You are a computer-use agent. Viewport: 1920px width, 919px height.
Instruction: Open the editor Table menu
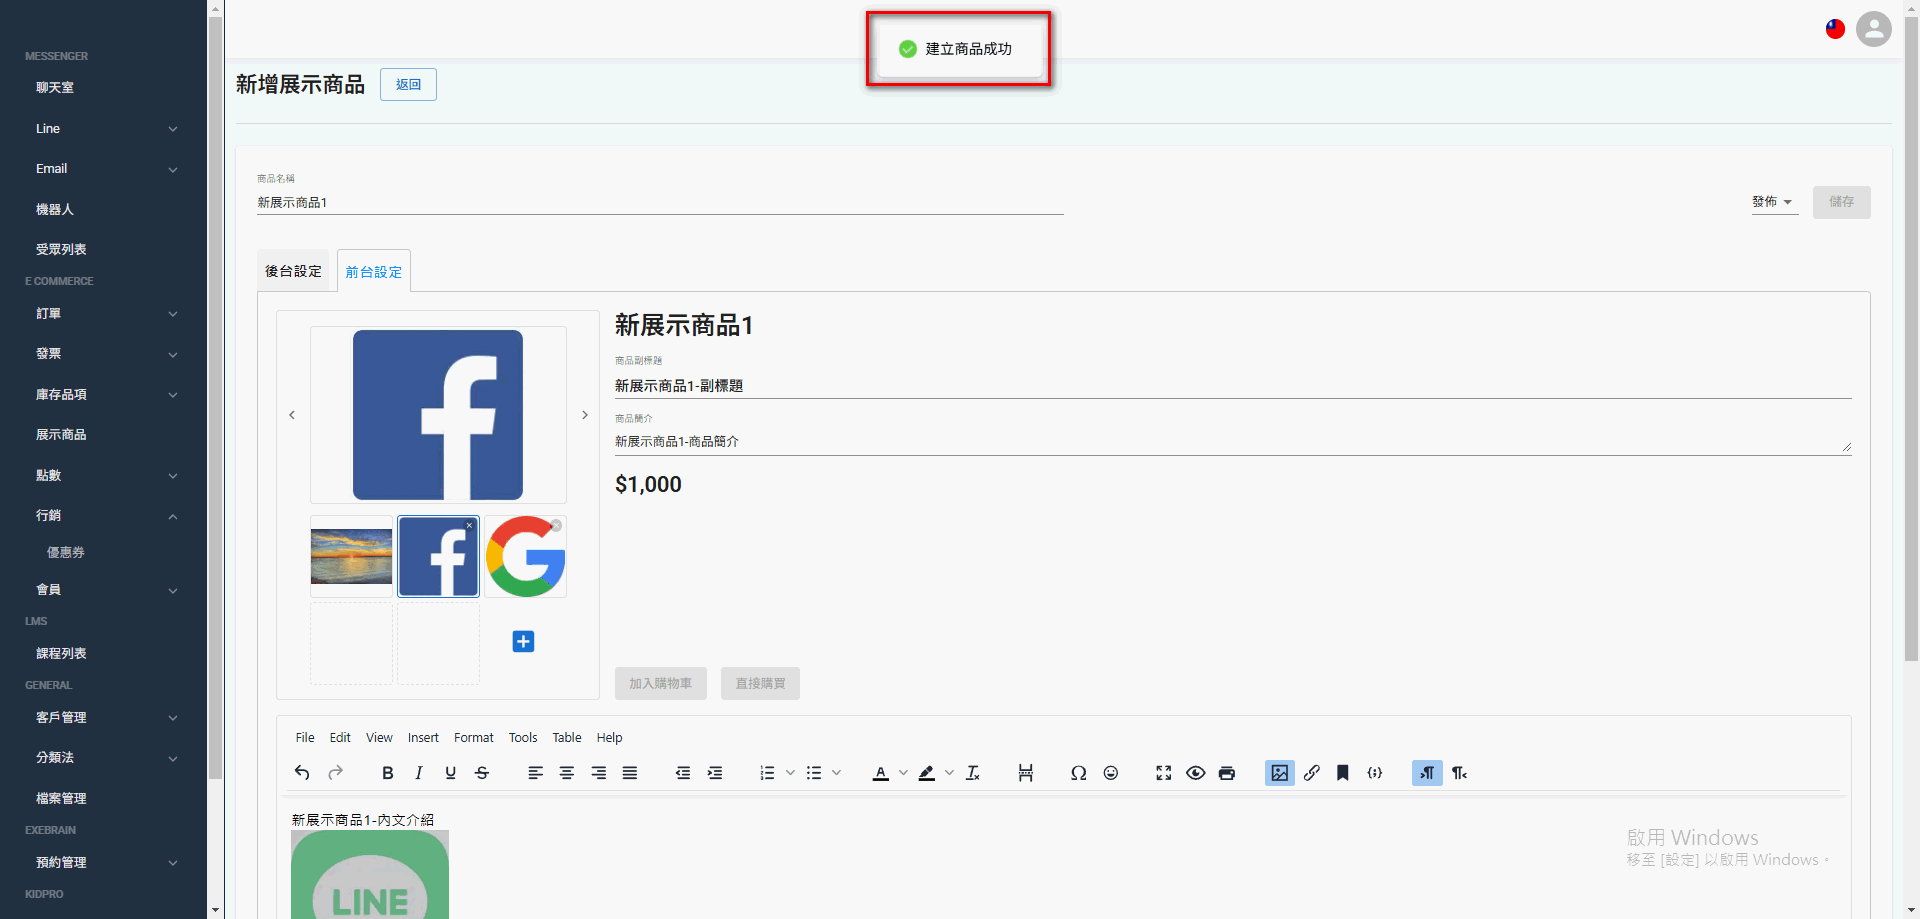click(567, 738)
